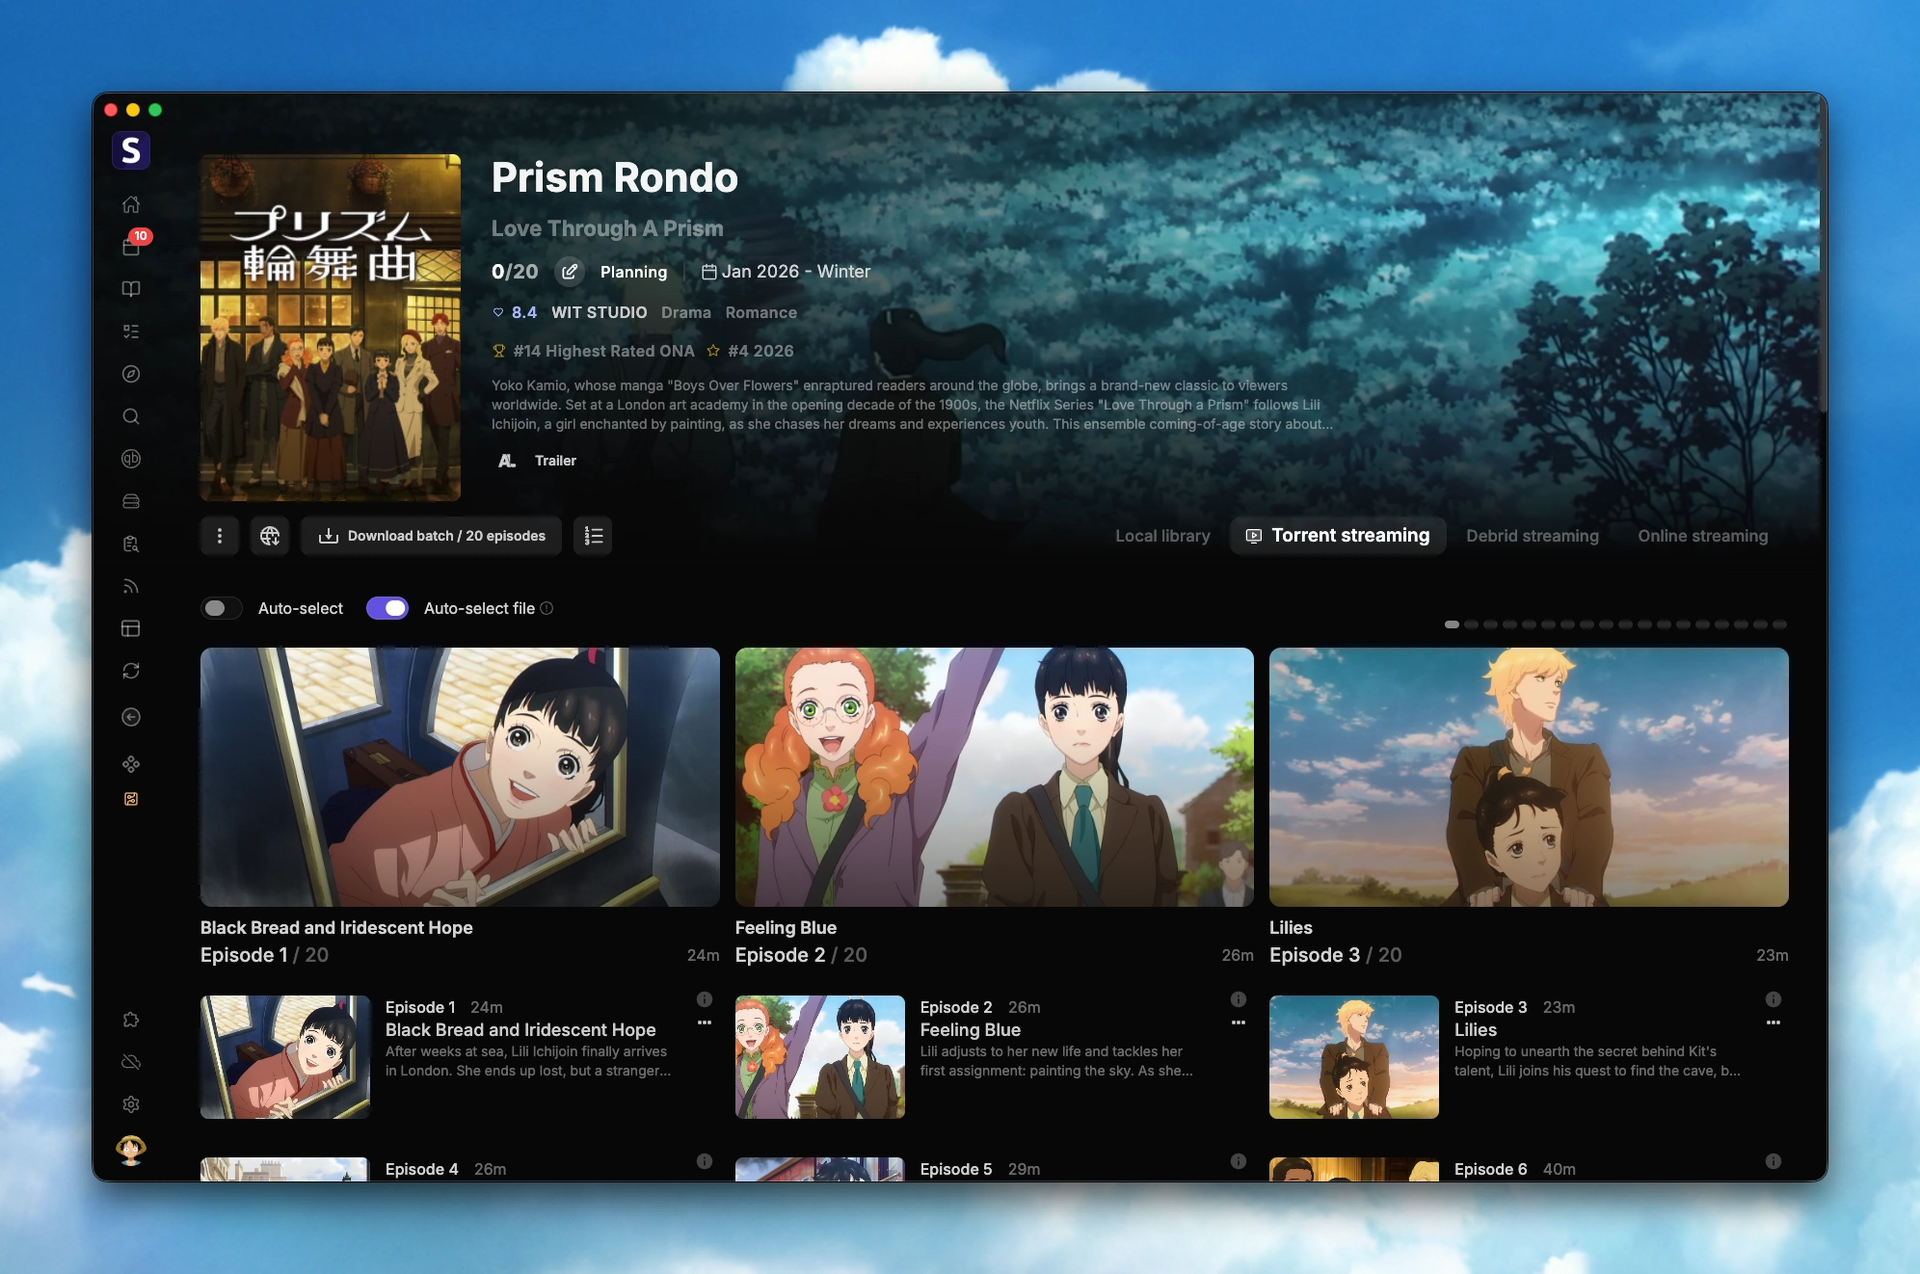This screenshot has height=1274, width=1920.
Task: Play the Trailer
Action: tap(556, 461)
